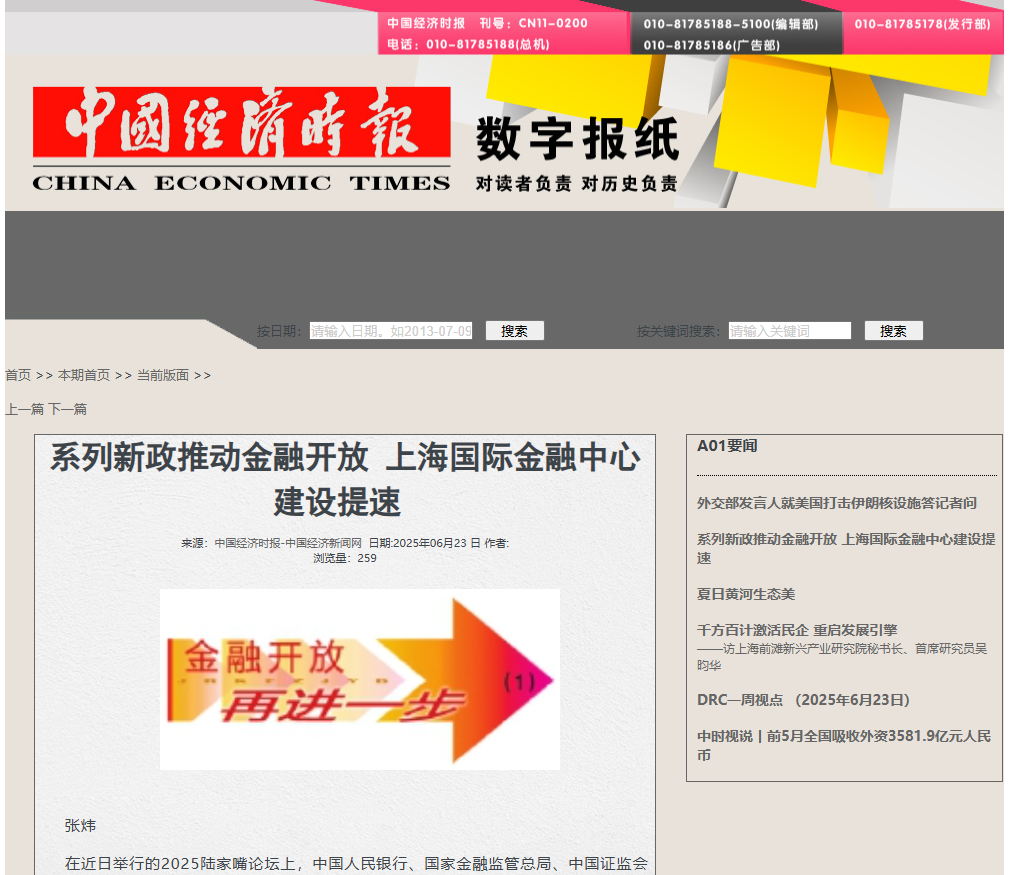Click the 金融开放再进一步 arrow image
Screen dimensions: 1010x875
(359, 680)
